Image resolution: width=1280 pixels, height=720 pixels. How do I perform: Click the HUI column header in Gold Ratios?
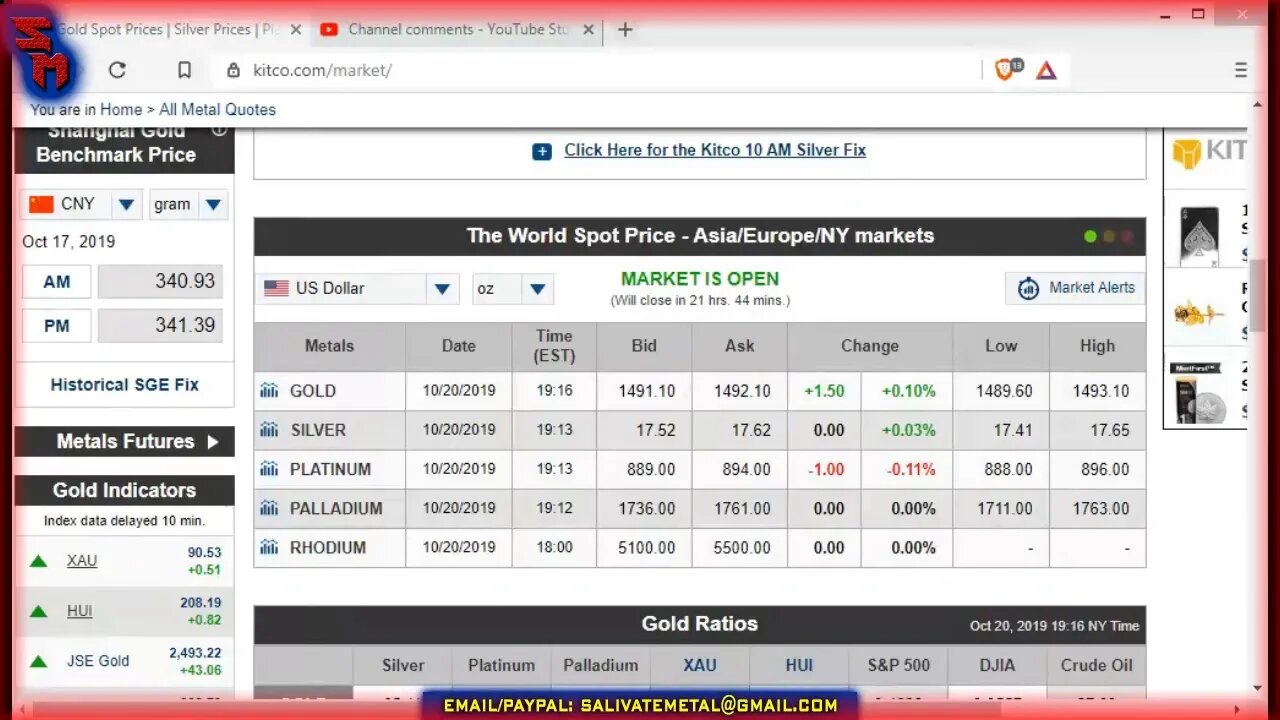click(799, 665)
